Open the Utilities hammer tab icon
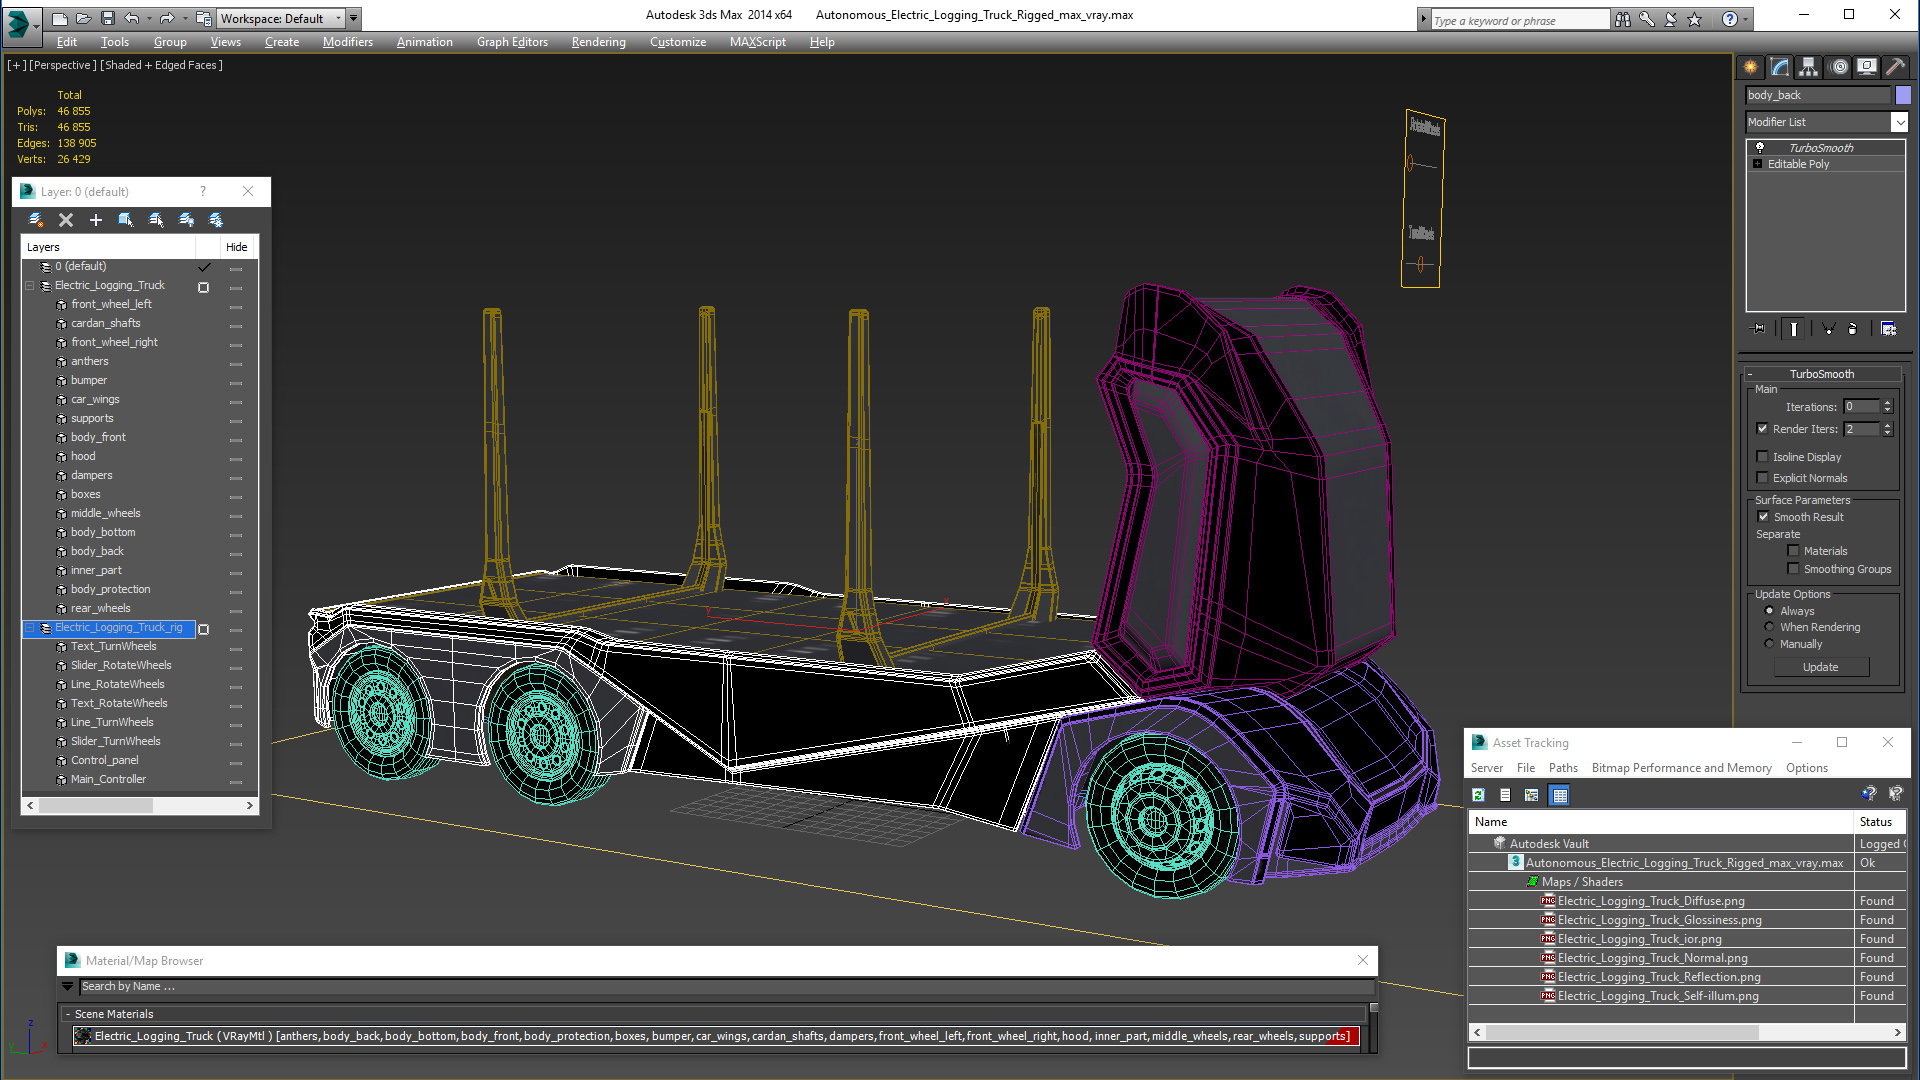1920x1080 pixels. click(x=1895, y=67)
